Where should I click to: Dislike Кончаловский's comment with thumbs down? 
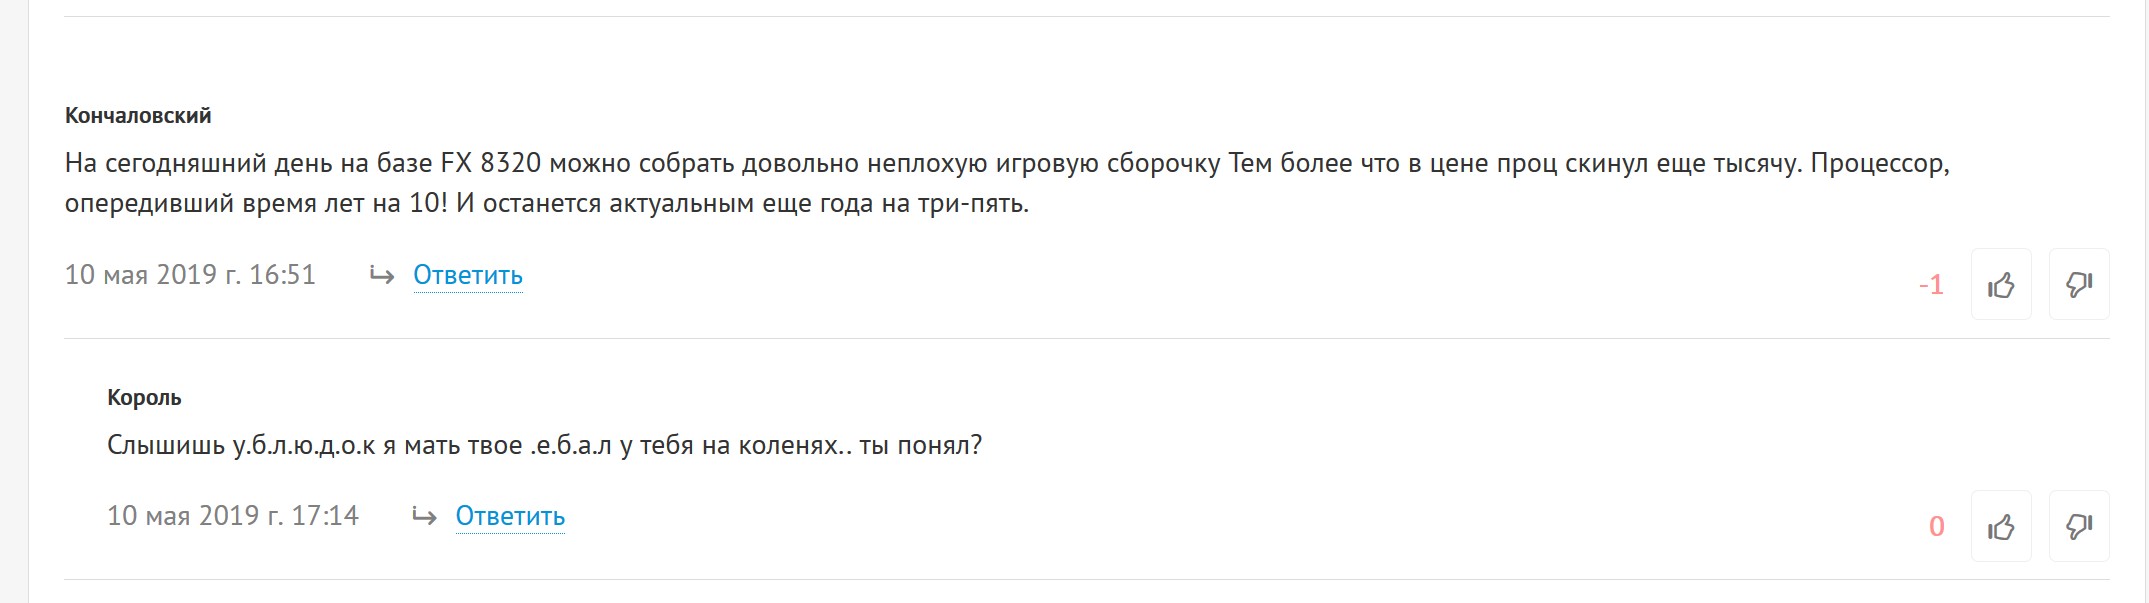(2079, 285)
